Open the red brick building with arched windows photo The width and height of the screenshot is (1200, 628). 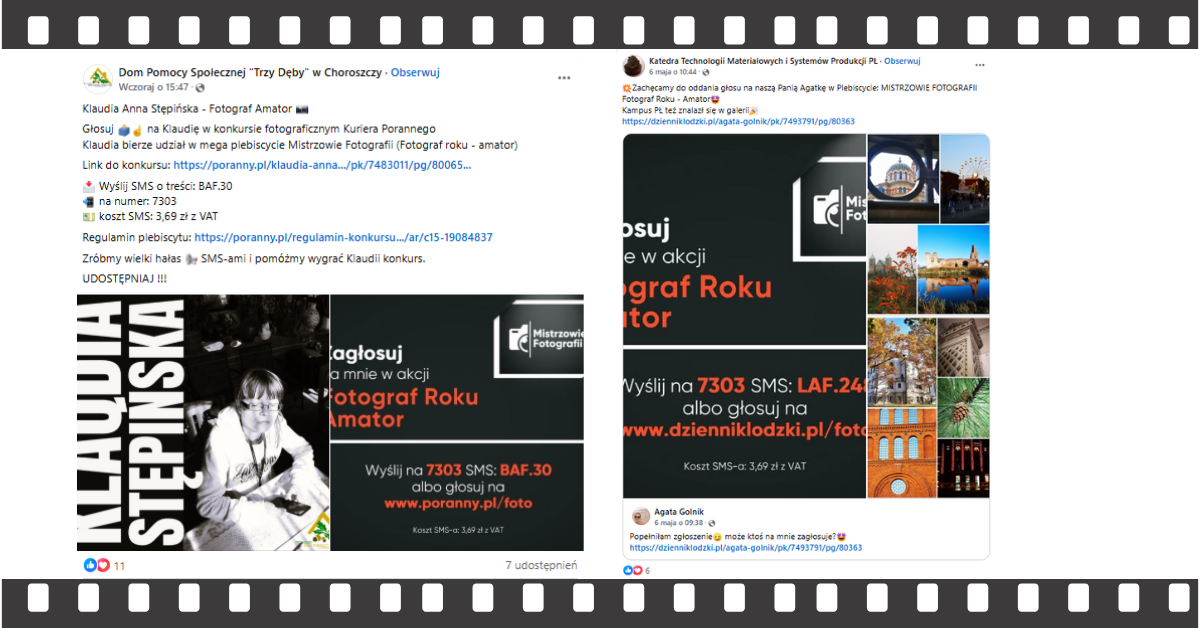(901, 452)
